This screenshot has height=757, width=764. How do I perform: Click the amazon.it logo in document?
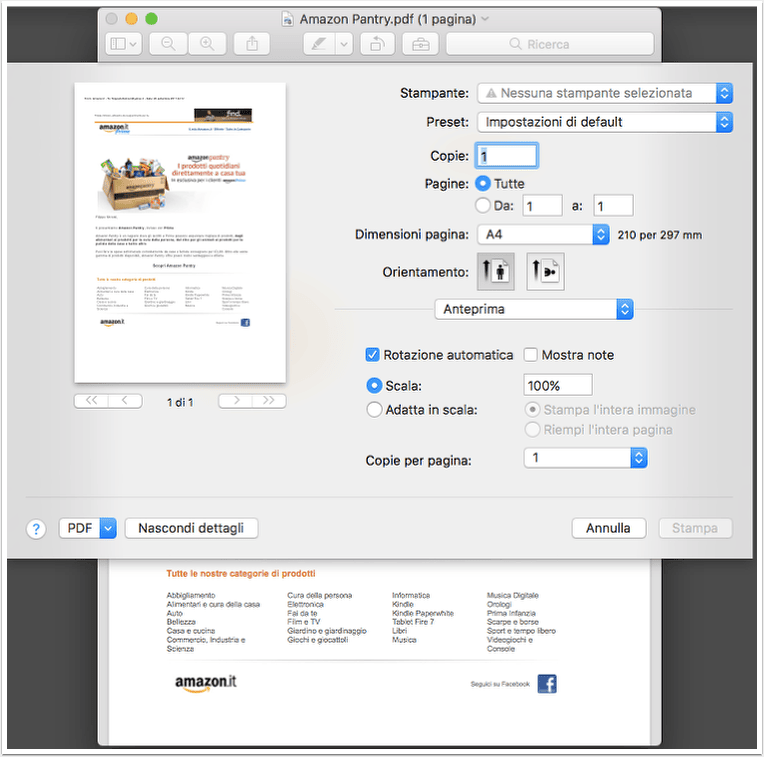[x=206, y=683]
